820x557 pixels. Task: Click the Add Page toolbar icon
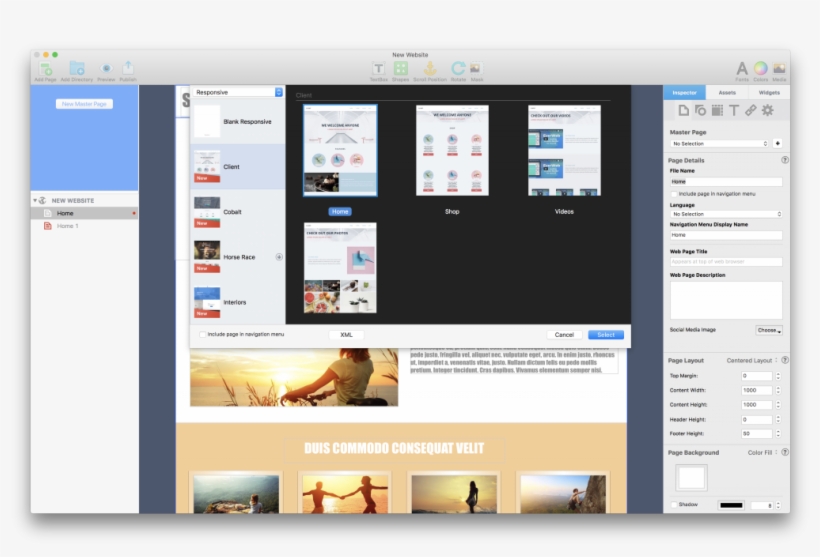click(x=45, y=69)
